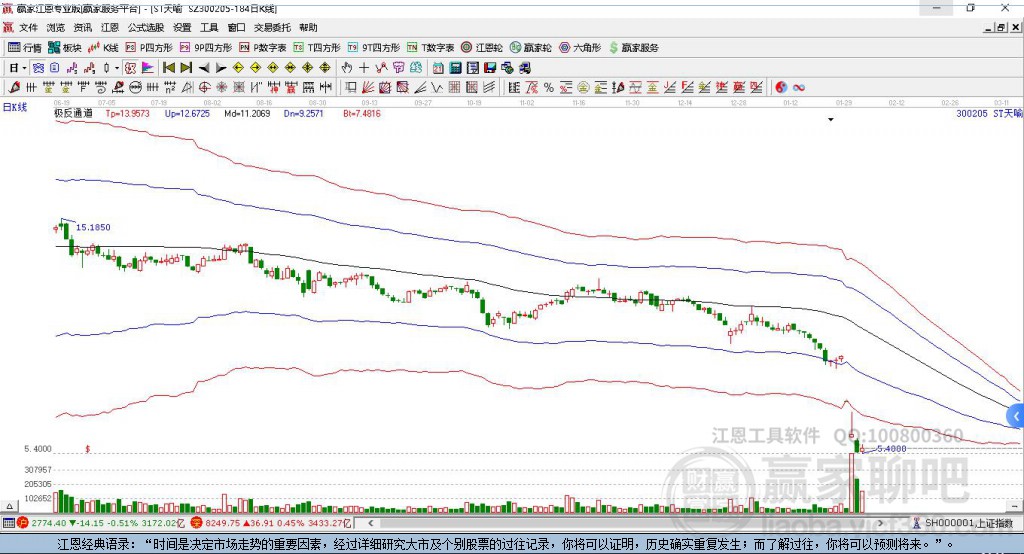Select the spiral drawing tool

tap(101, 87)
